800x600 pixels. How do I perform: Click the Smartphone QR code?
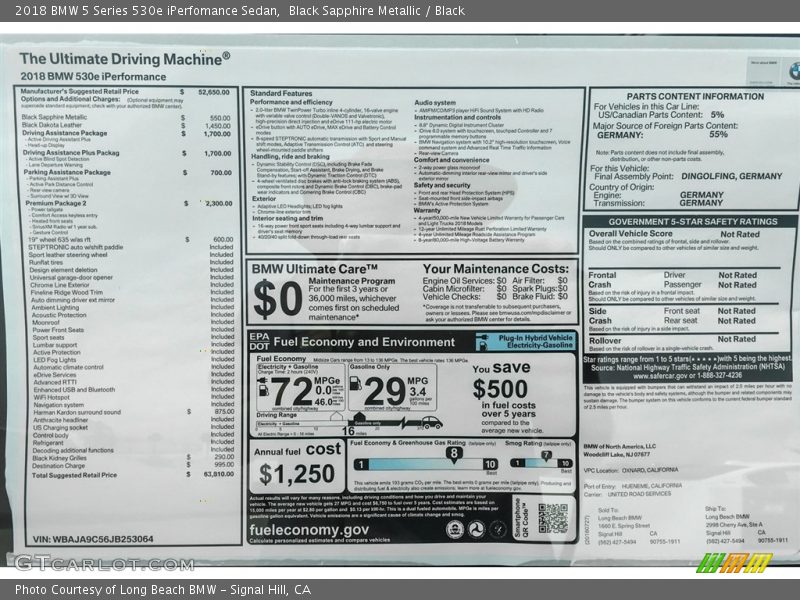tap(553, 518)
